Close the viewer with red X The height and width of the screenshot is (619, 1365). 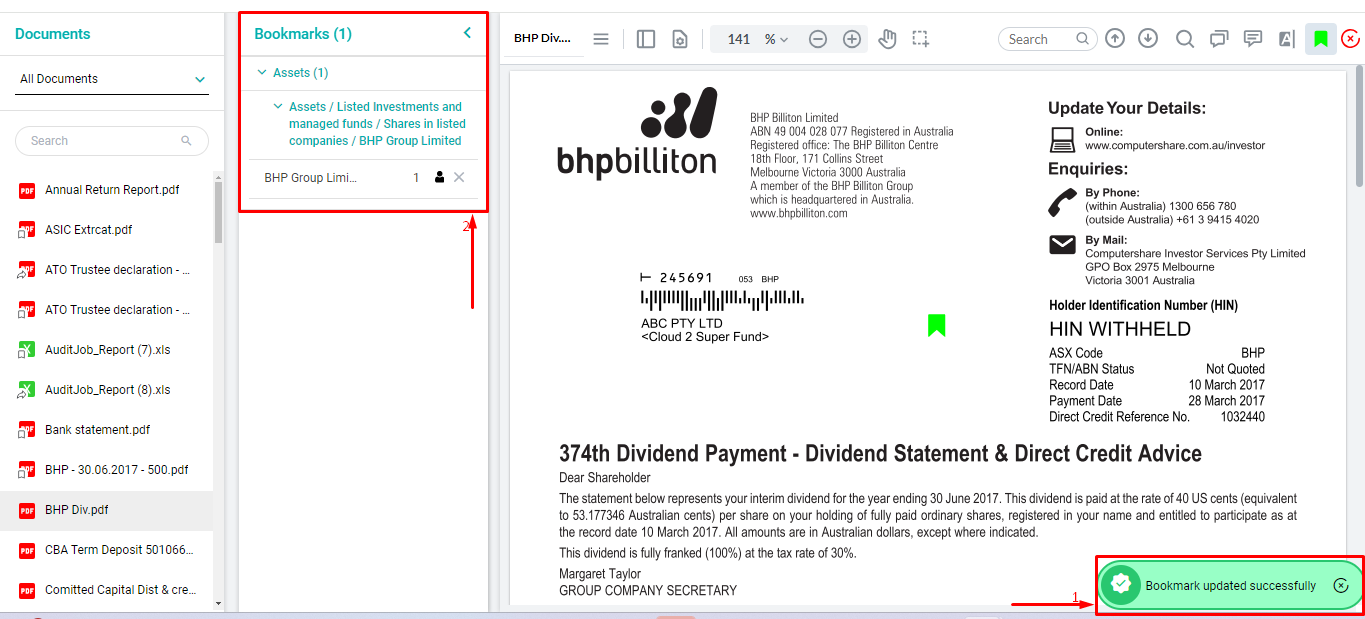(1351, 39)
